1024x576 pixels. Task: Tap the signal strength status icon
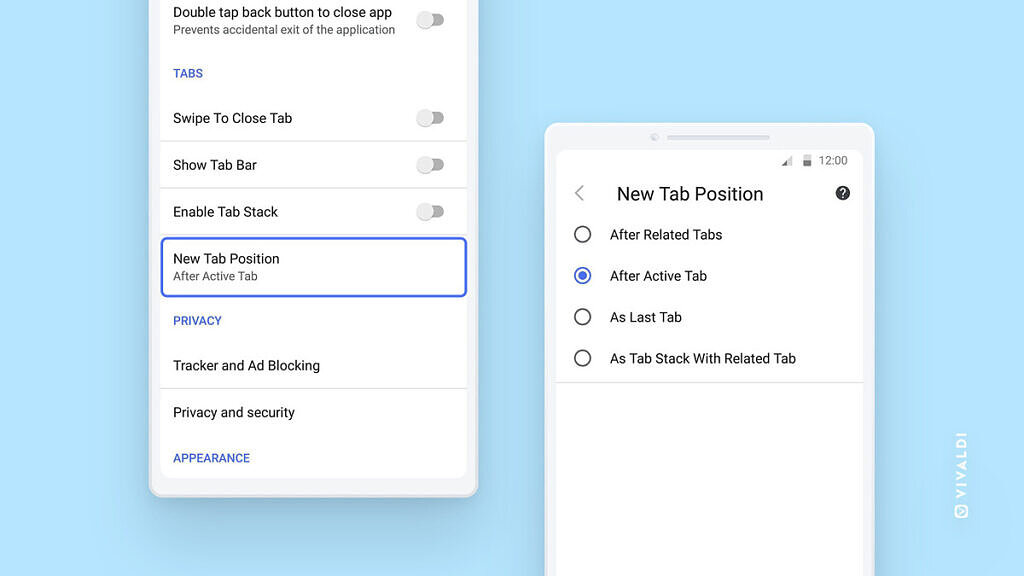(787, 161)
